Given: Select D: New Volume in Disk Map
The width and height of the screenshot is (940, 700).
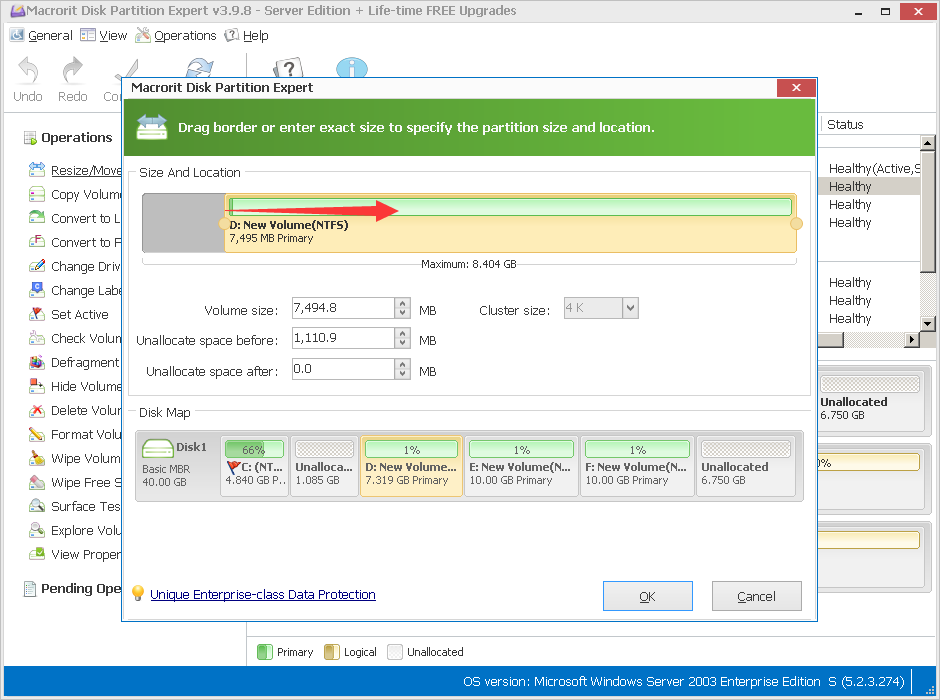Looking at the screenshot, I should coord(411,466).
